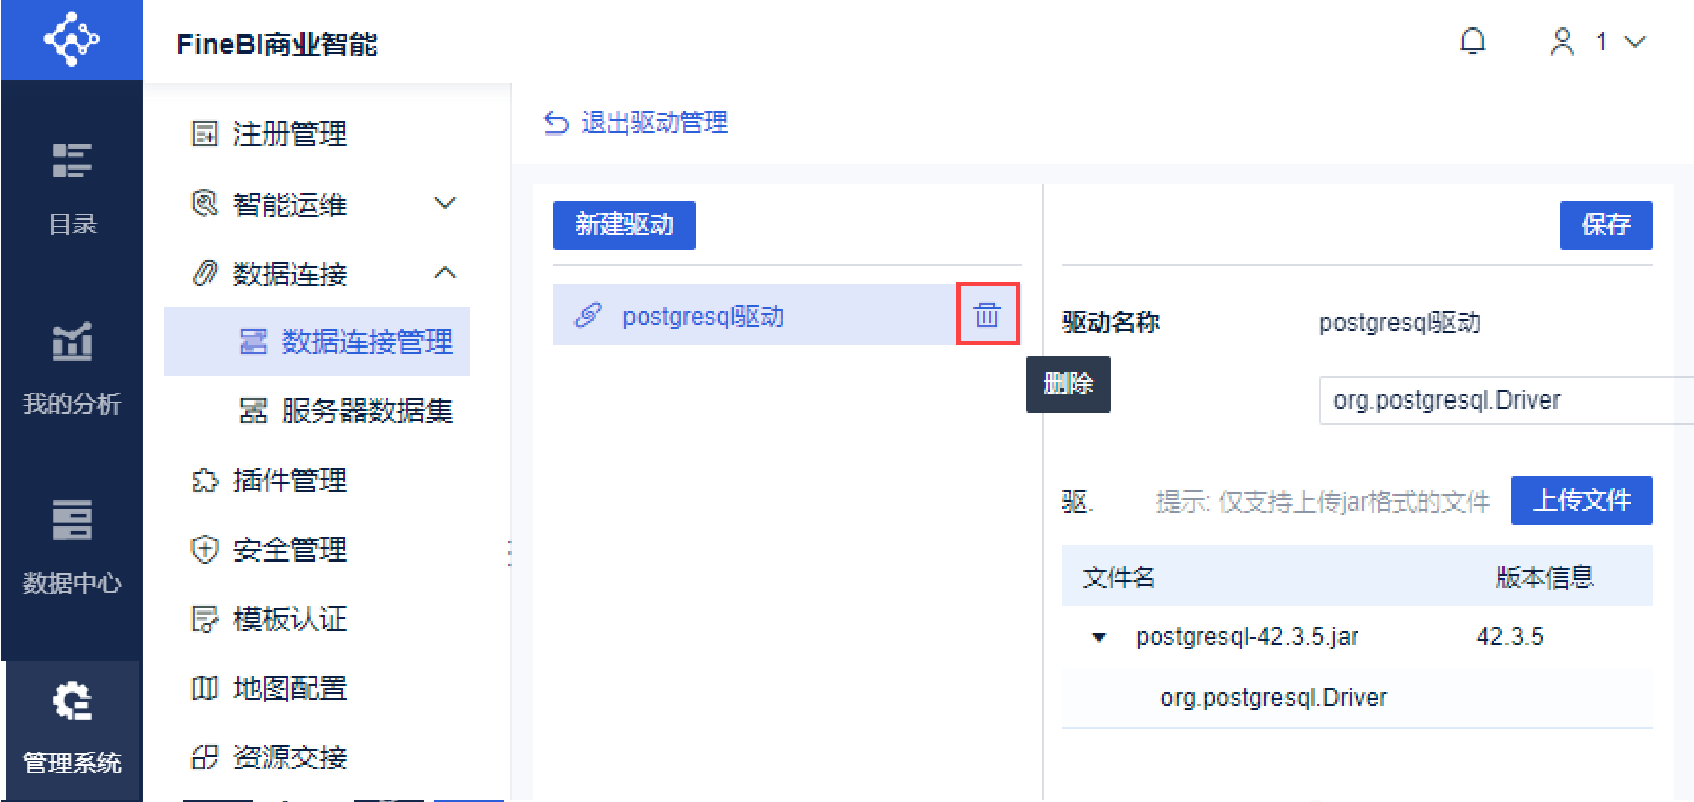Click the user profile icon
Image resolution: width=1694 pixels, height=802 pixels.
click(1561, 41)
